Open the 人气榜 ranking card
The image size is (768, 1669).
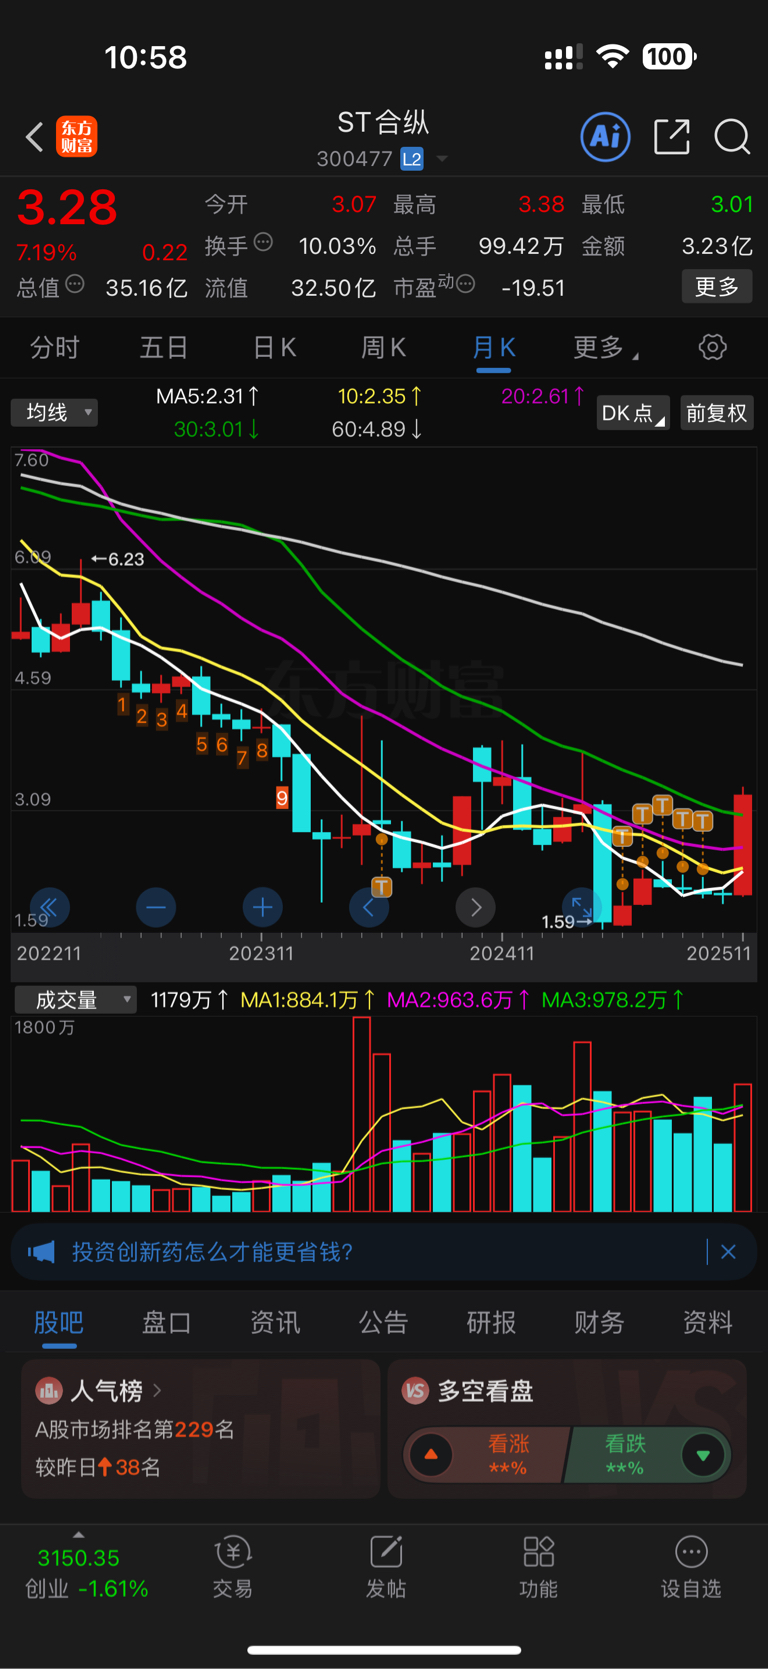point(200,1428)
